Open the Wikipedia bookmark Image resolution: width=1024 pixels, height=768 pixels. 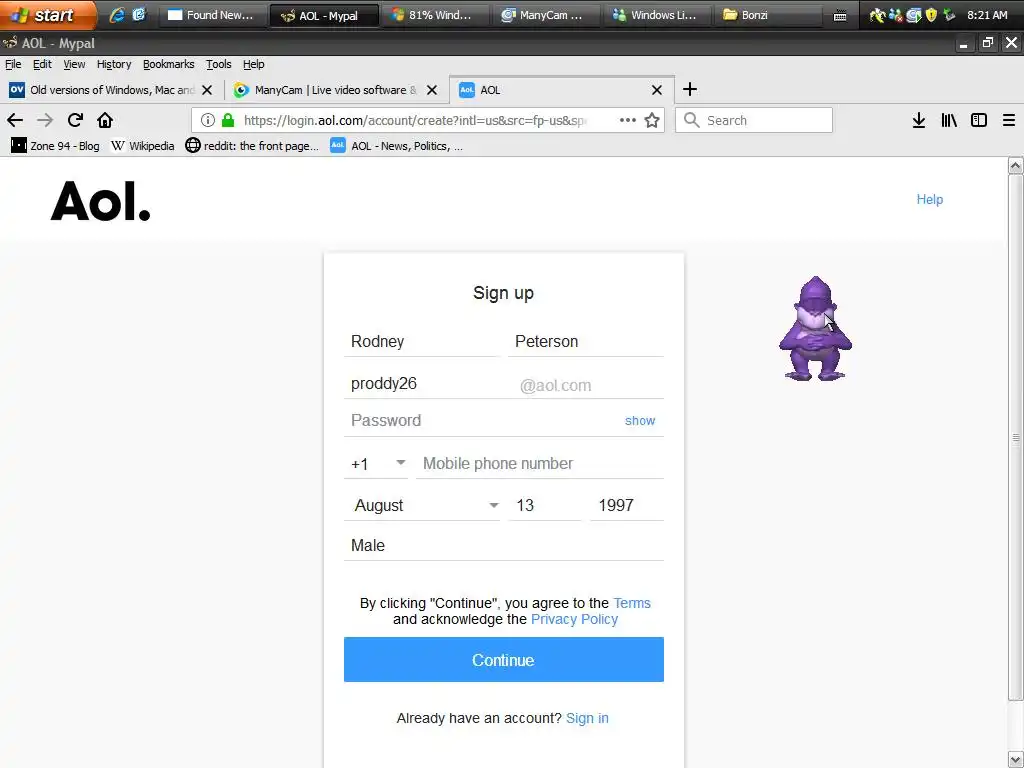pos(143,146)
